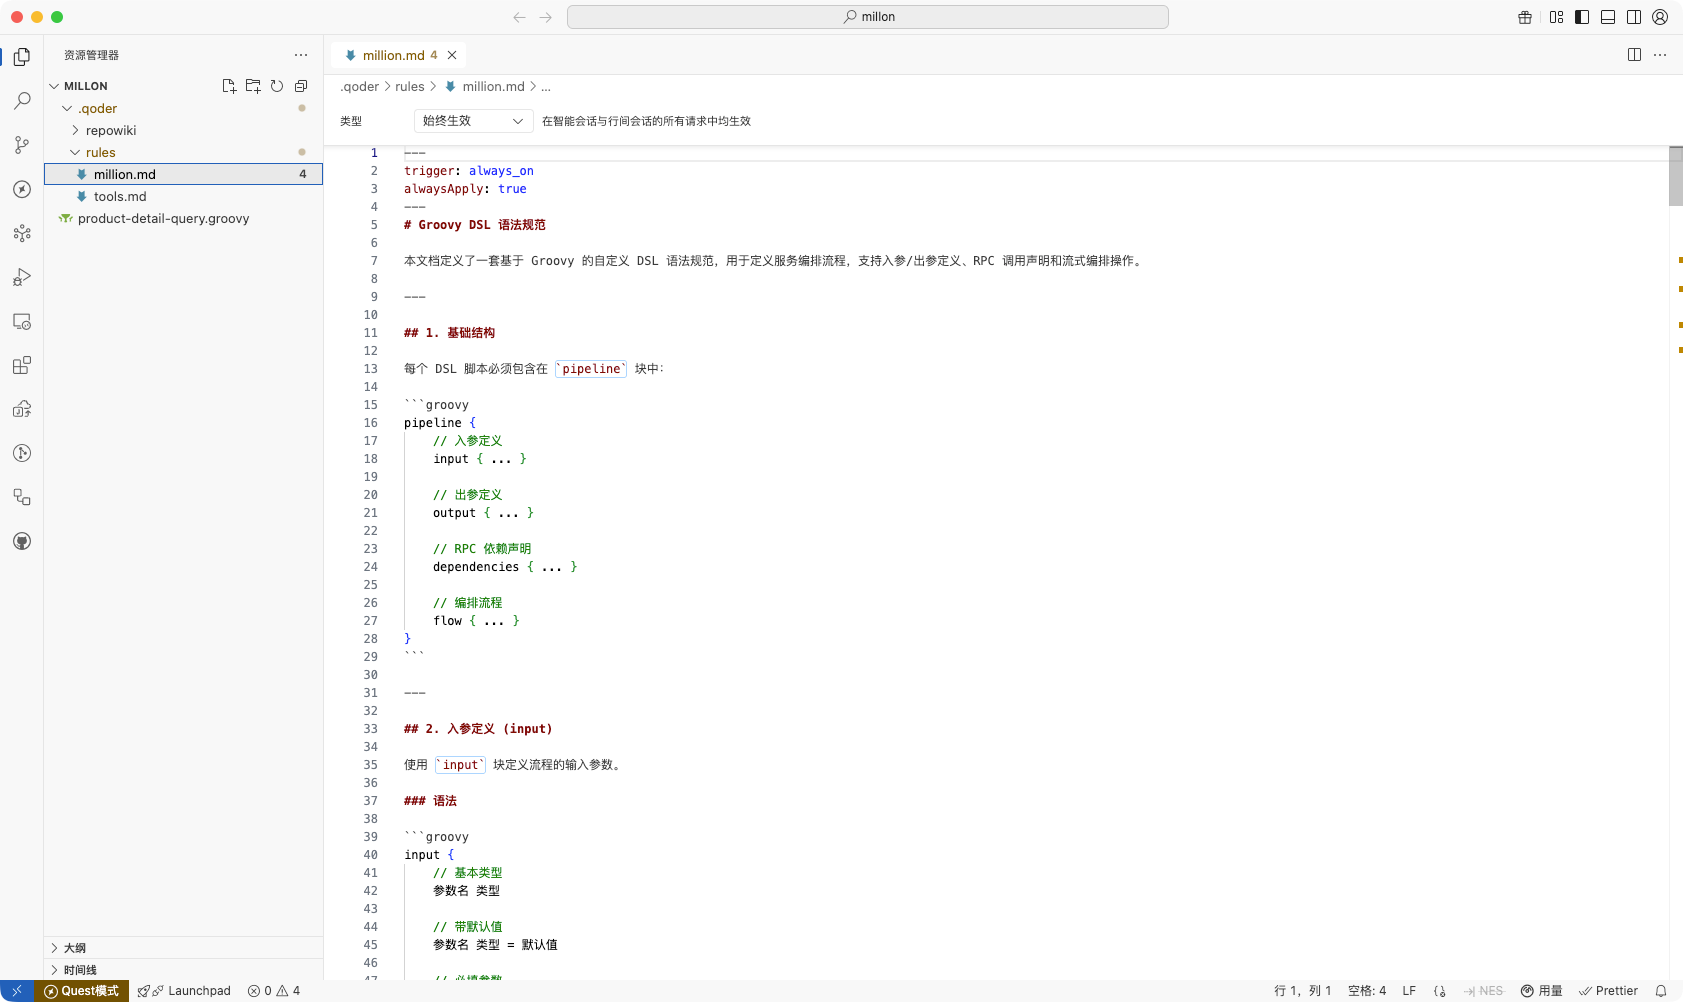1683x1002 pixels.
Task: Open the Search view in activity bar
Action: [x=22, y=101]
